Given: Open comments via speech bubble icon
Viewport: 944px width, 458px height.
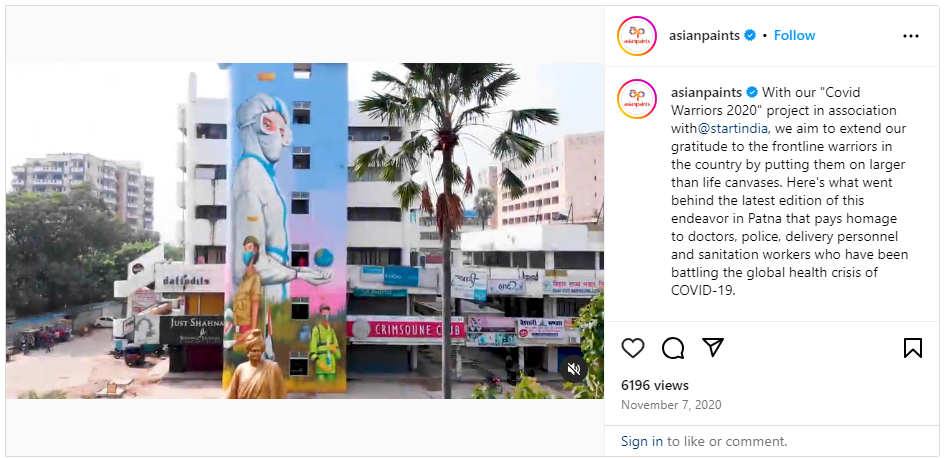Looking at the screenshot, I should click(x=673, y=348).
